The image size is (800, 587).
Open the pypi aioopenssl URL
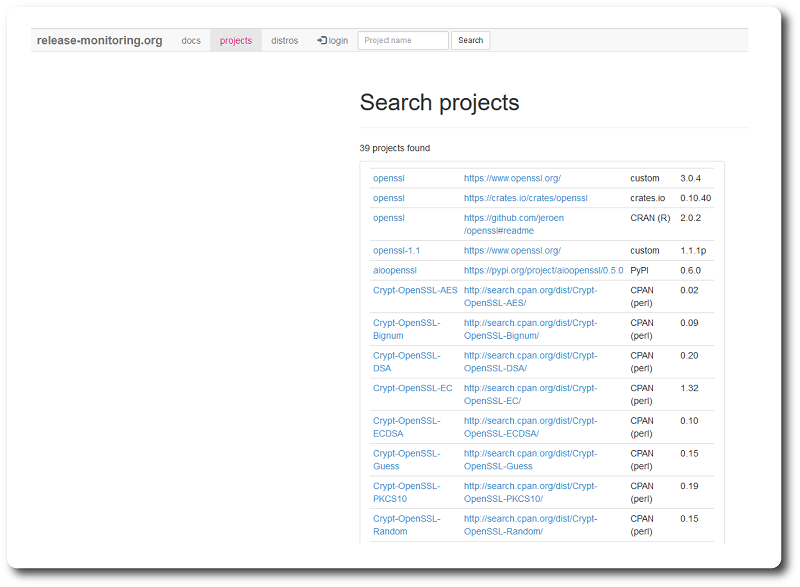click(x=543, y=270)
